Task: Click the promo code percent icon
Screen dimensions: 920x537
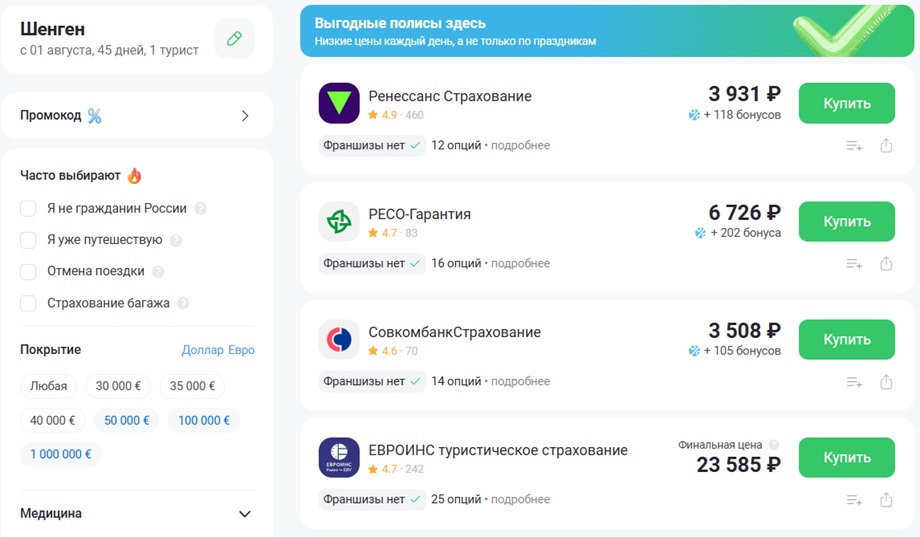Action: (94, 116)
